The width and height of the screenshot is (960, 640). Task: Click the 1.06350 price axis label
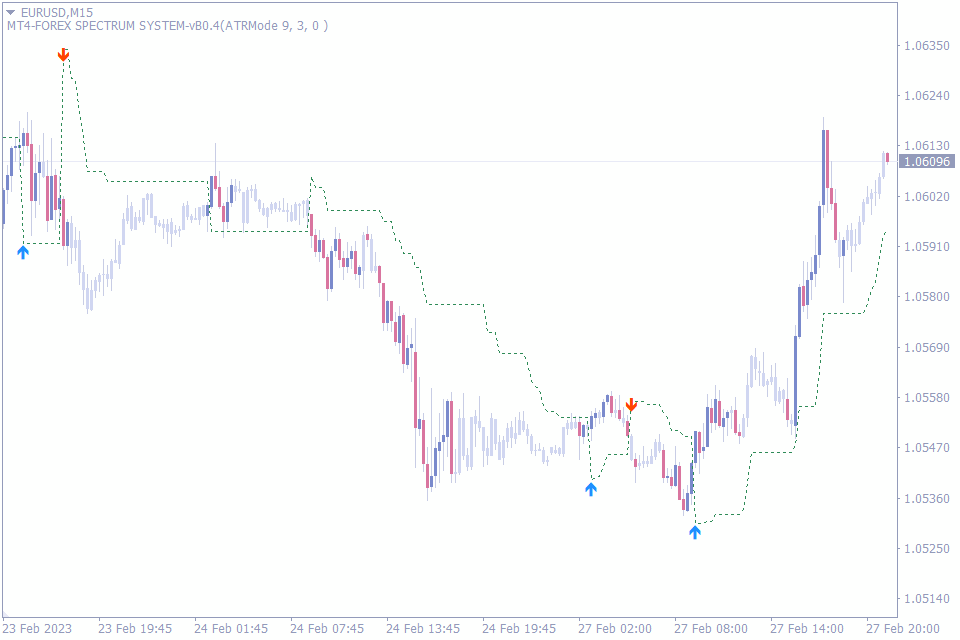(x=926, y=46)
